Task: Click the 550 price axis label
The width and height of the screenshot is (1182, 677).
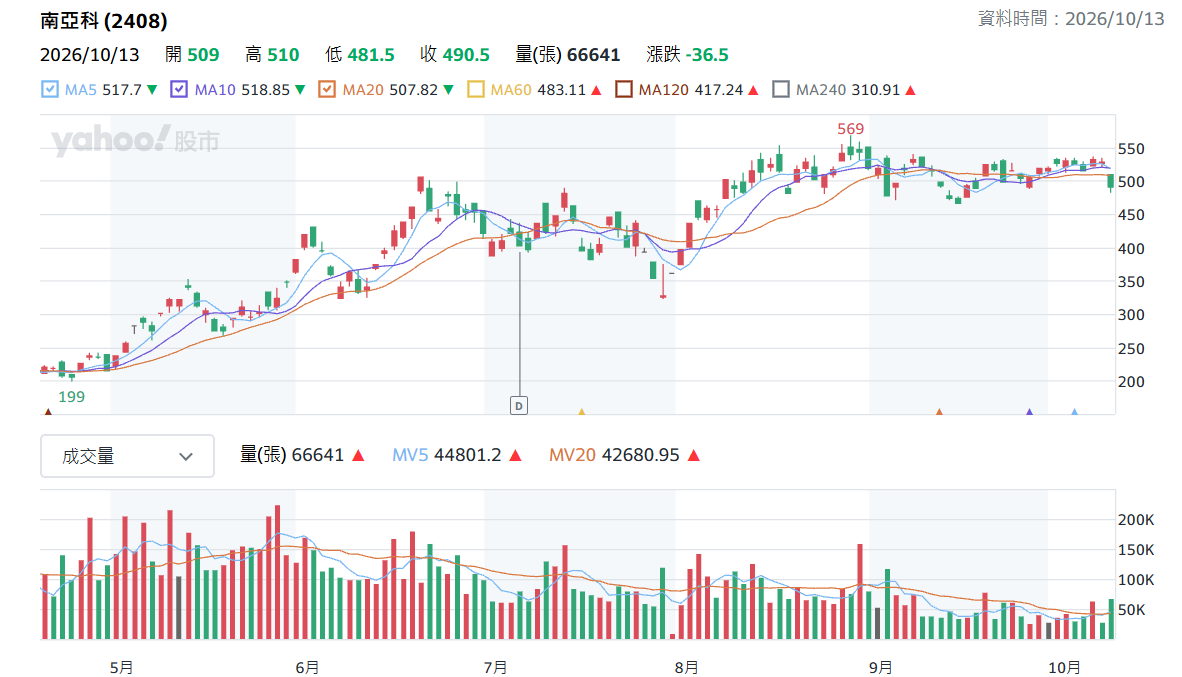Action: pos(1131,149)
